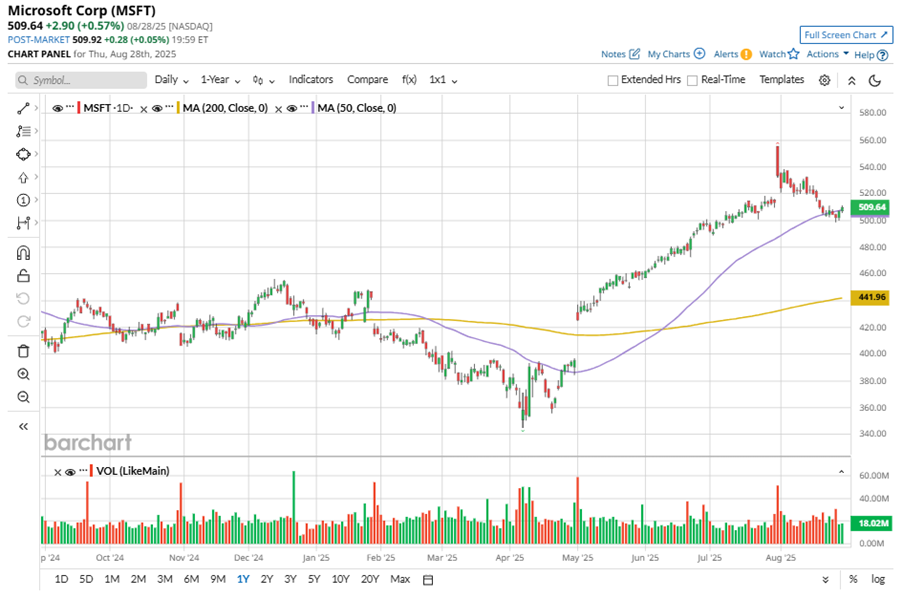The image size is (903, 598).
Task: Select the 6M time range tab
Action: (x=191, y=579)
